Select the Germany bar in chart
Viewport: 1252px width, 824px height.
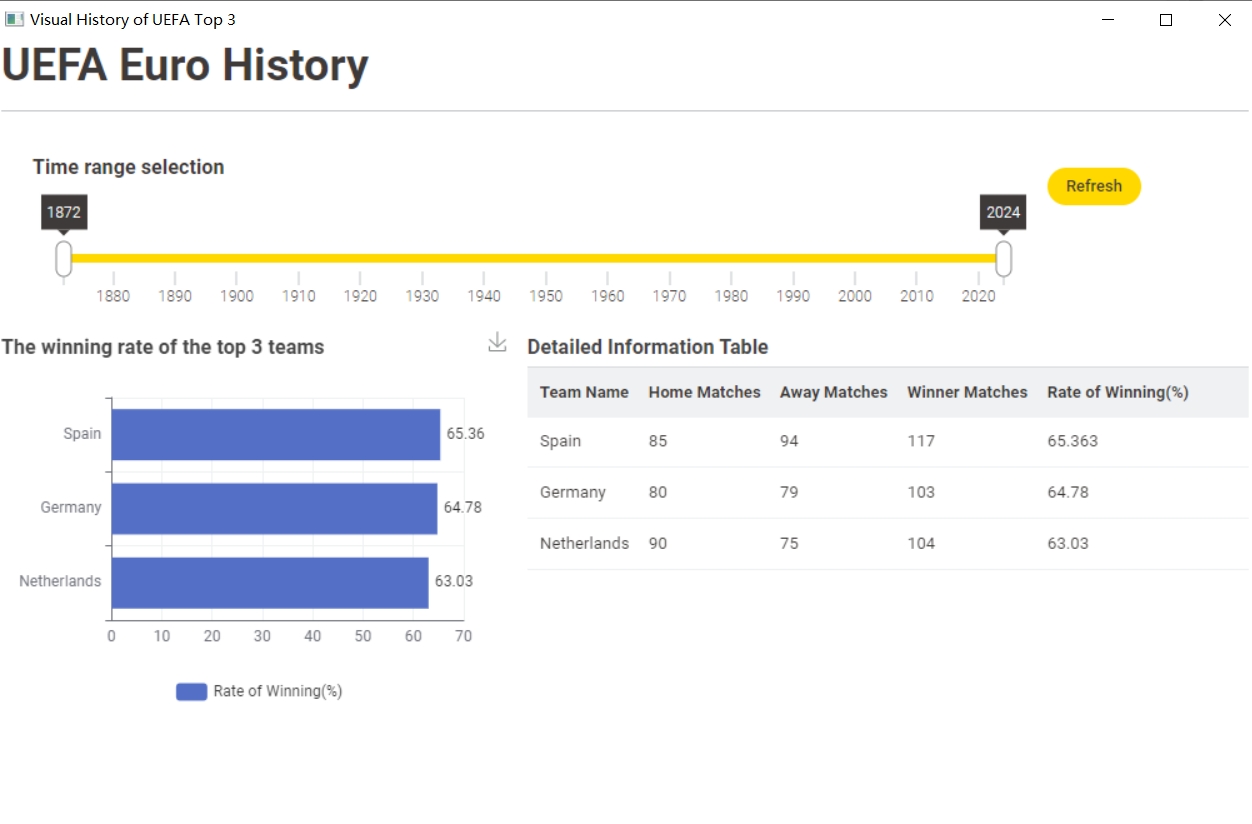pyautogui.click(x=274, y=508)
